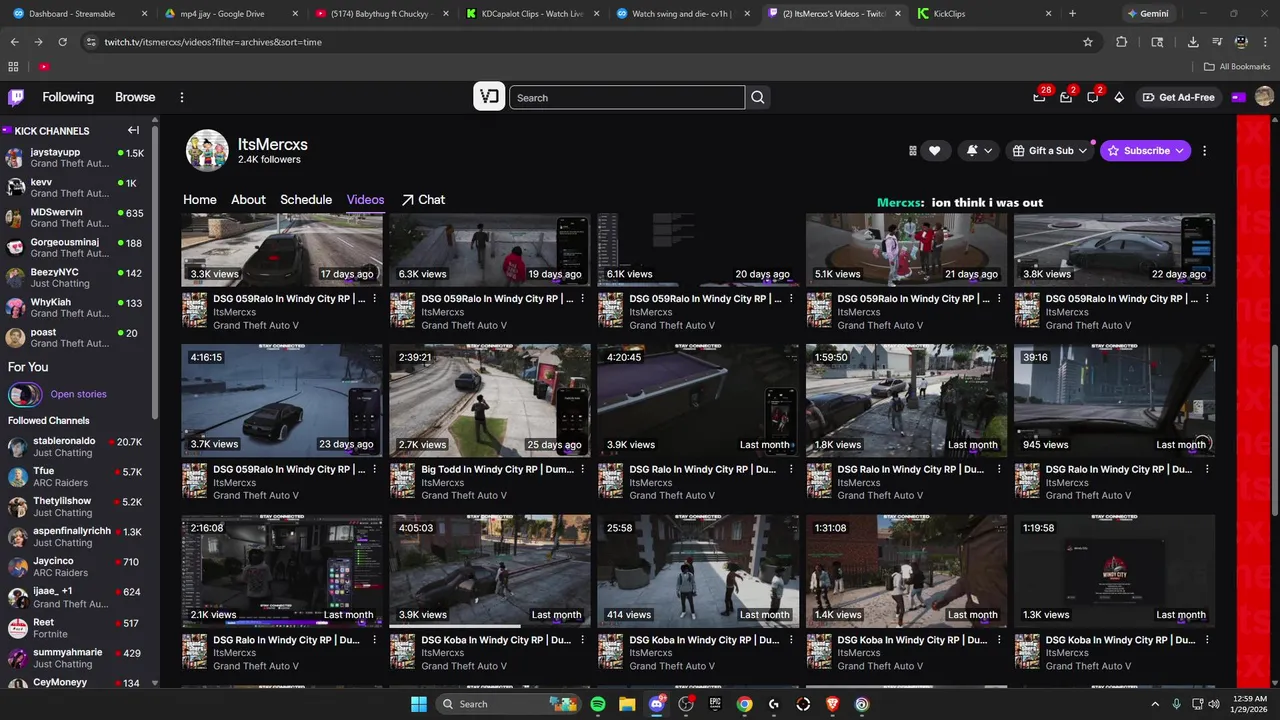
Task: Open options menu for the 39:16 video
Action: click(1207, 470)
